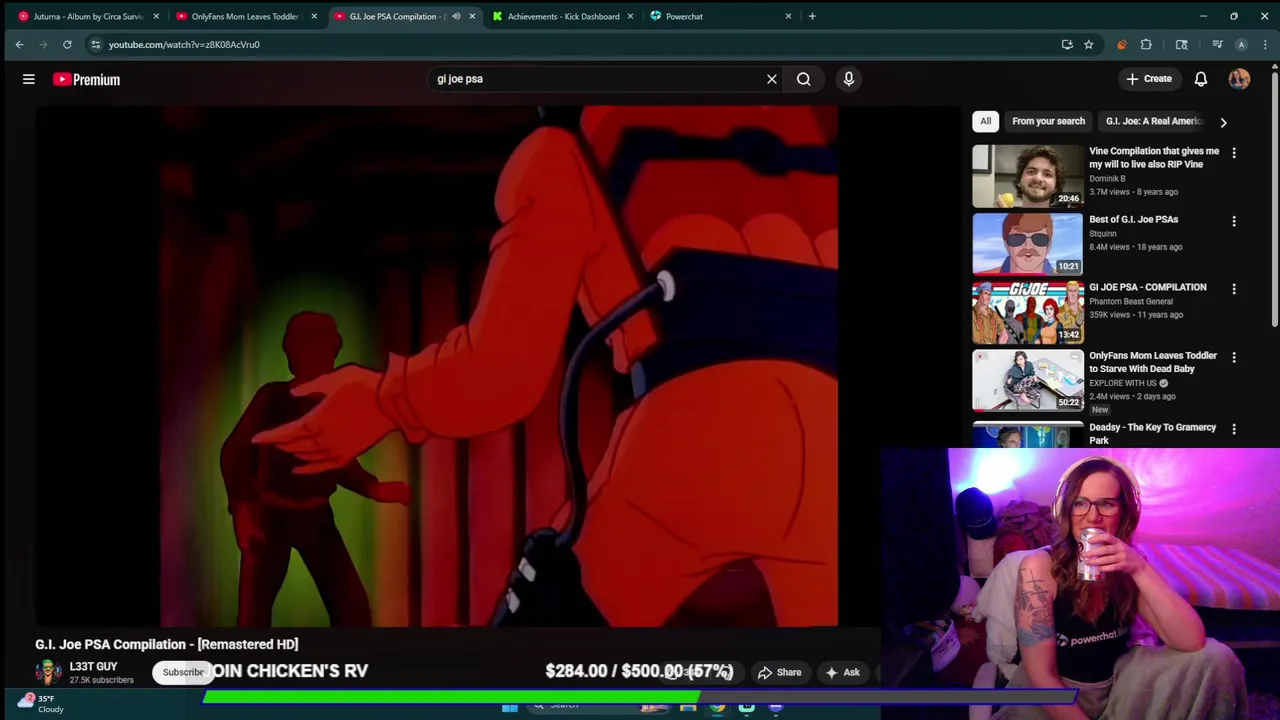The image size is (1280, 720).
Task: Open YouTube notifications bell
Action: [x=1201, y=79]
